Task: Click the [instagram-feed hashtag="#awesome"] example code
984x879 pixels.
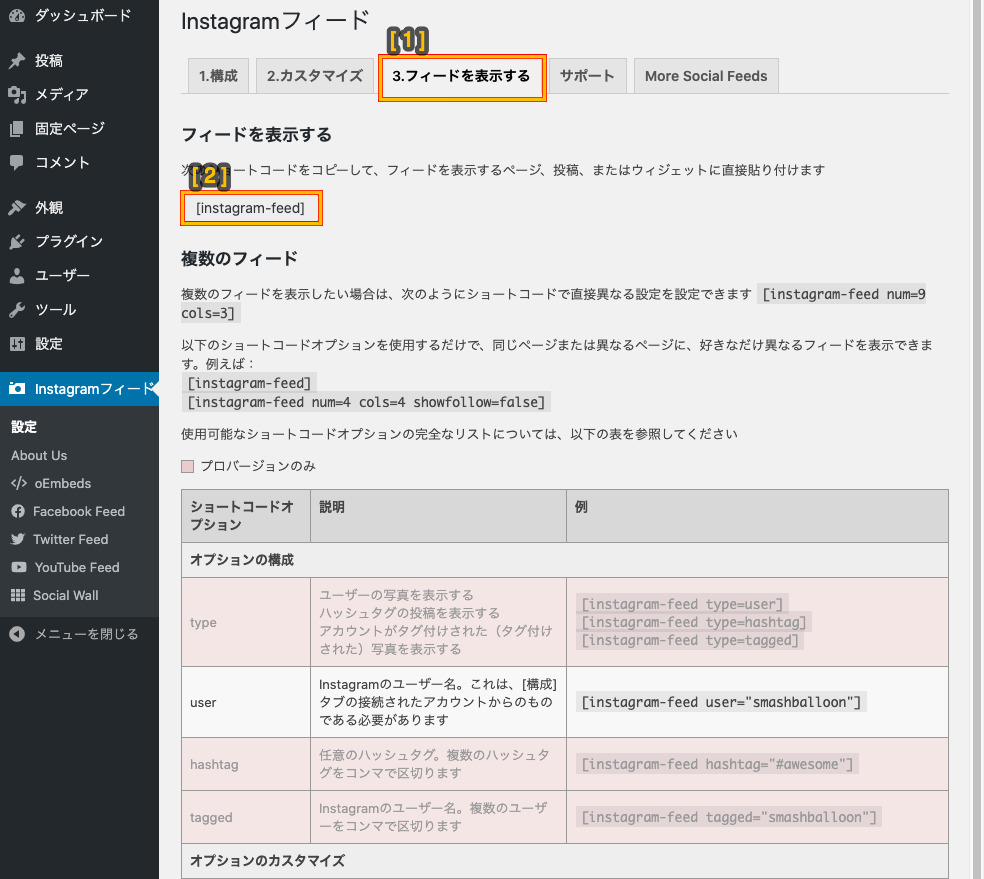Action: [x=717, y=764]
